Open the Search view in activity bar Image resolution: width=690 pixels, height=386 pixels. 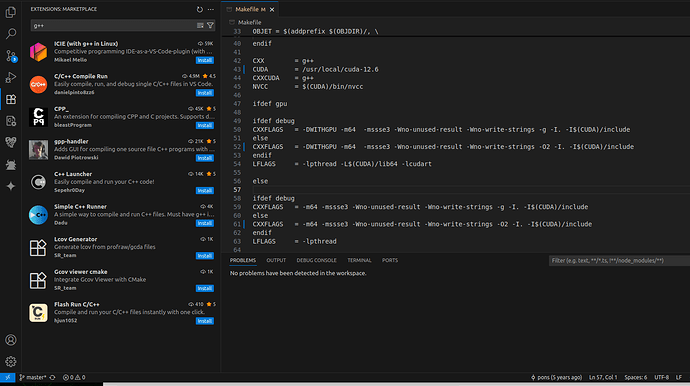[x=11, y=34]
